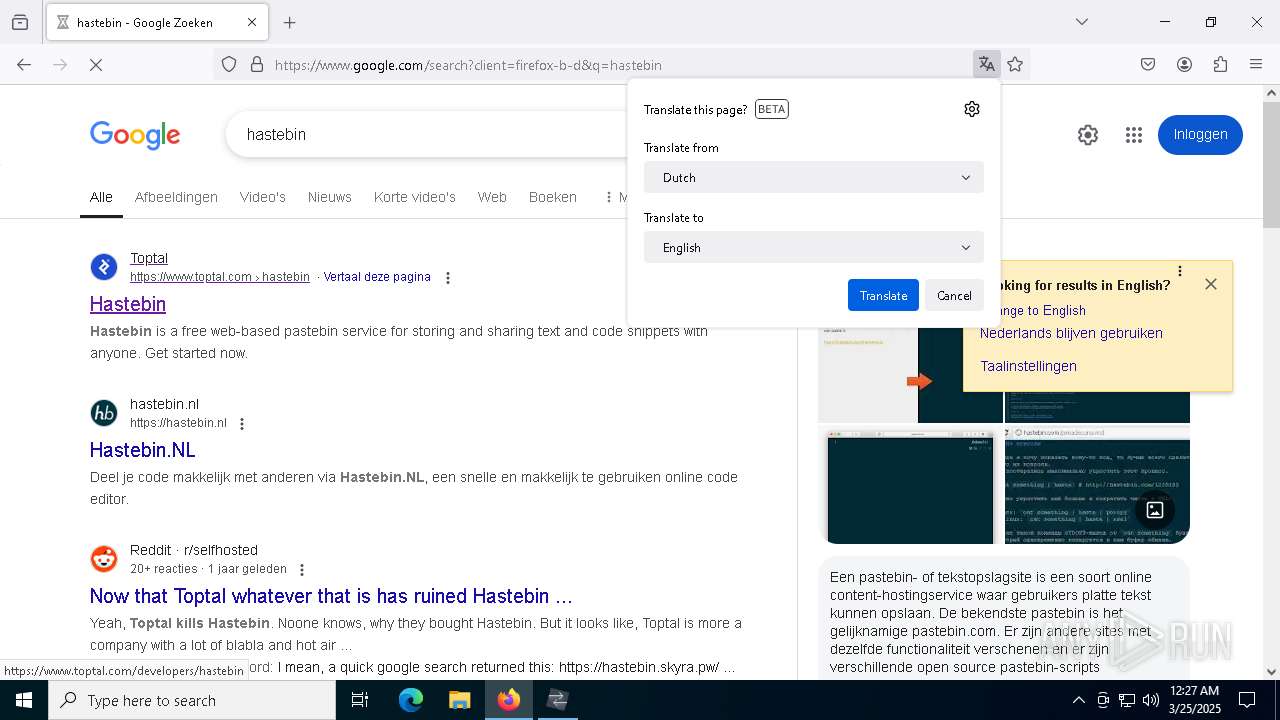Viewport: 1280px width, 720px height.
Task: Switch to Korte video's tab
Action: pos(415,197)
